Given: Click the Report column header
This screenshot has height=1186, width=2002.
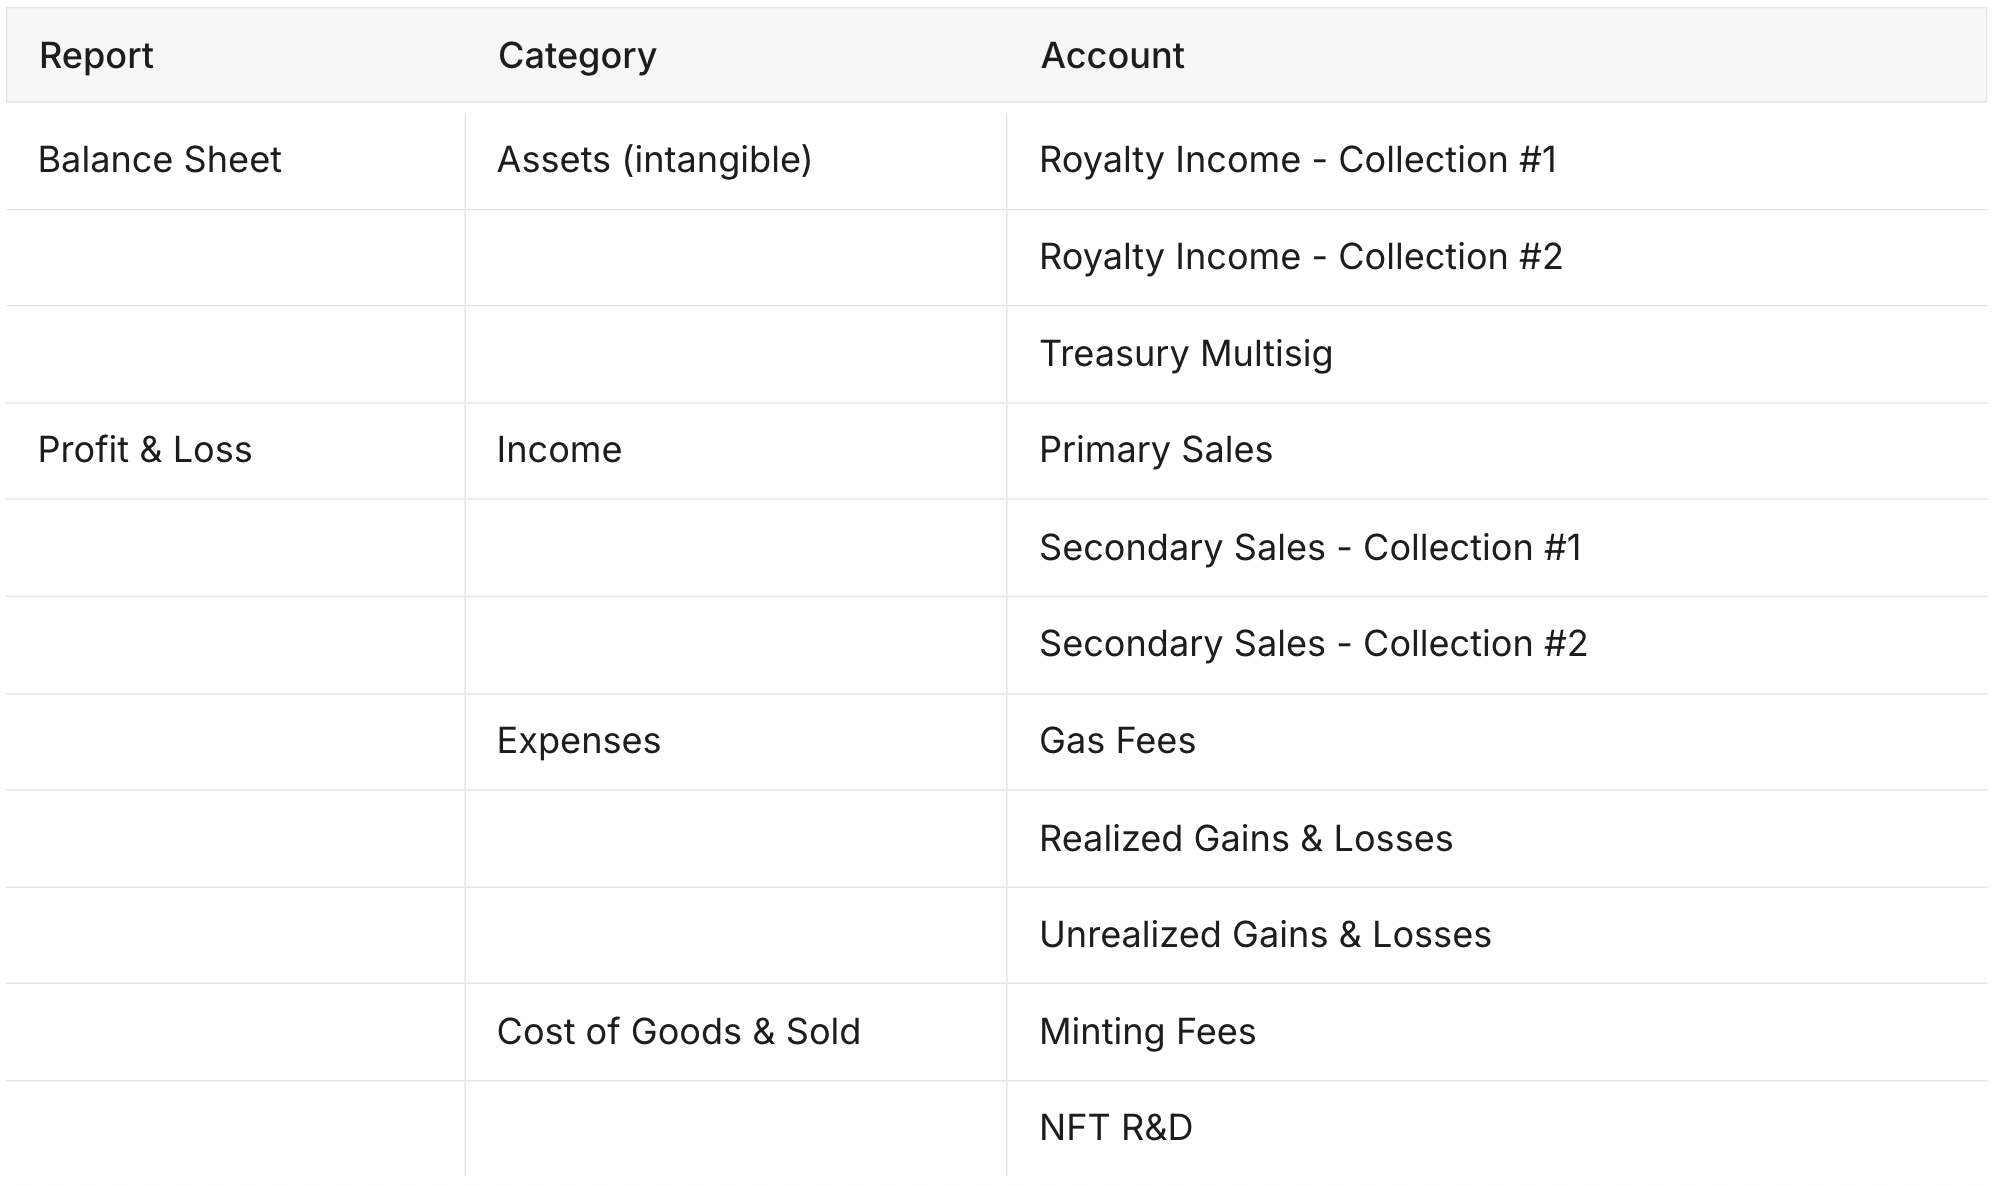Looking at the screenshot, I should (96, 56).
